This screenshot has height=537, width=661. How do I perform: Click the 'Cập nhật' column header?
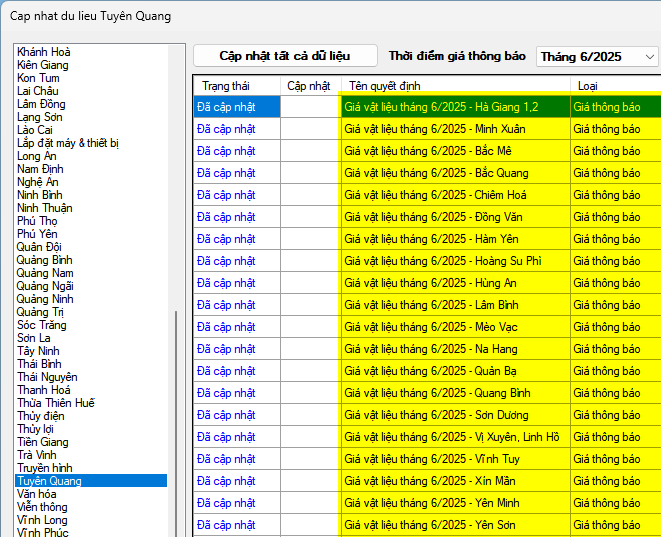[310, 86]
